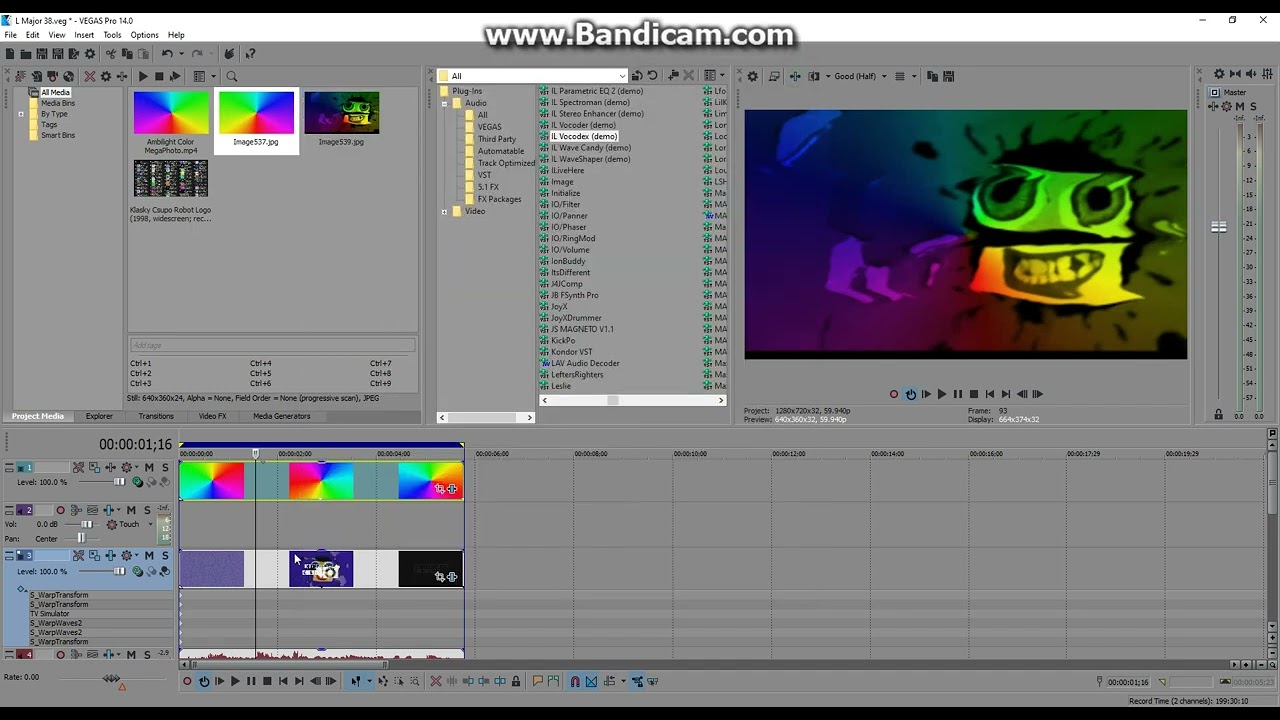Toggle Loop Playback in timeline transport
Image resolution: width=1280 pixels, height=720 pixels.
point(205,681)
